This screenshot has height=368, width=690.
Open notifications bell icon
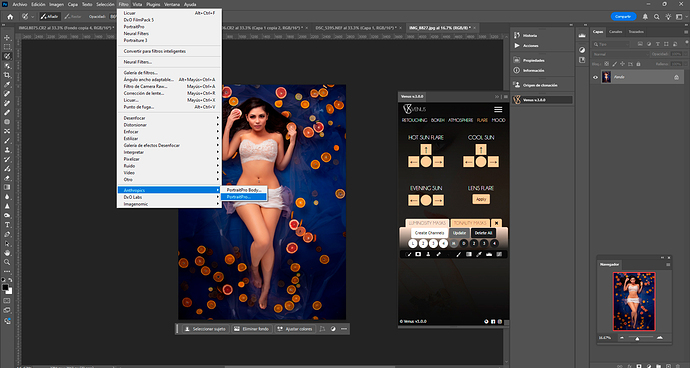click(x=645, y=17)
